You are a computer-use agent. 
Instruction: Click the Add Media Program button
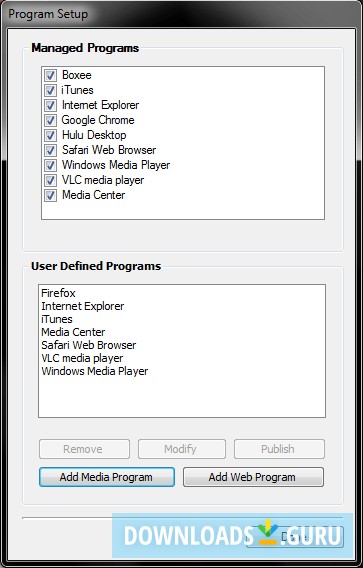point(107,477)
